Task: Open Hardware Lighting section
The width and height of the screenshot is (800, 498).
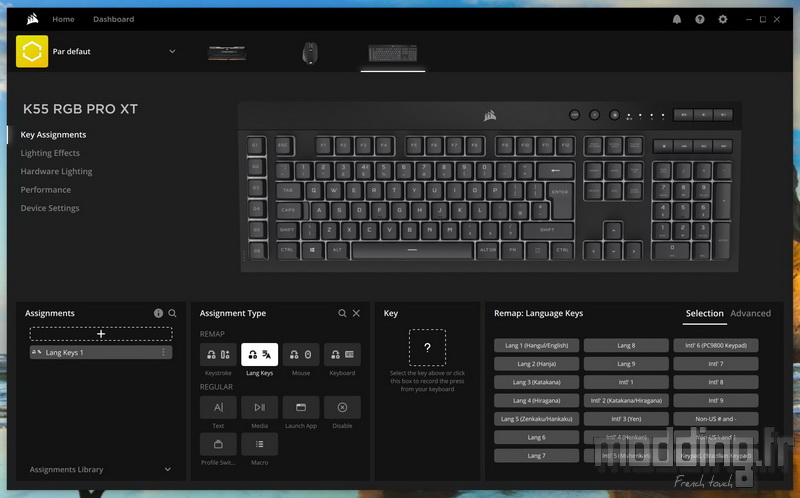Action: point(56,171)
